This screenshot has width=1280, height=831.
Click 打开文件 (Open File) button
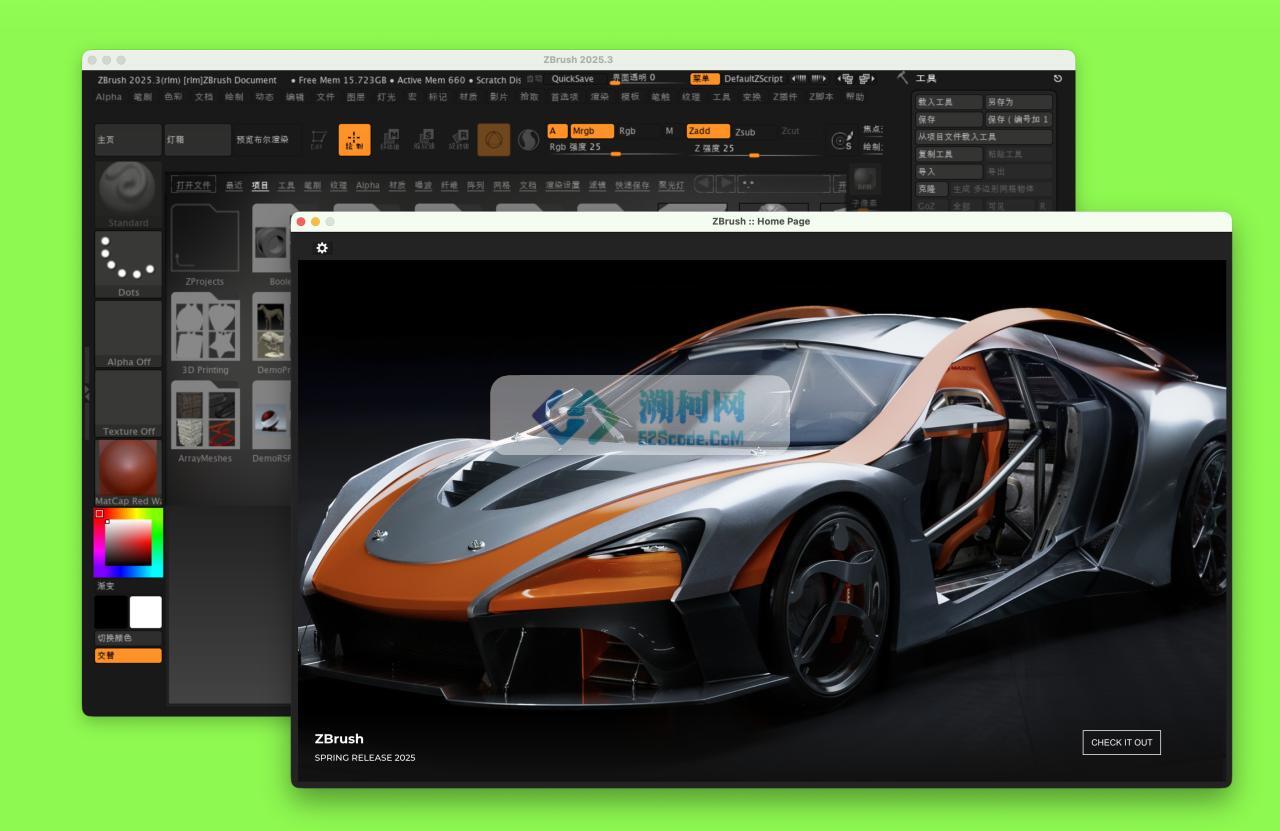(x=194, y=185)
